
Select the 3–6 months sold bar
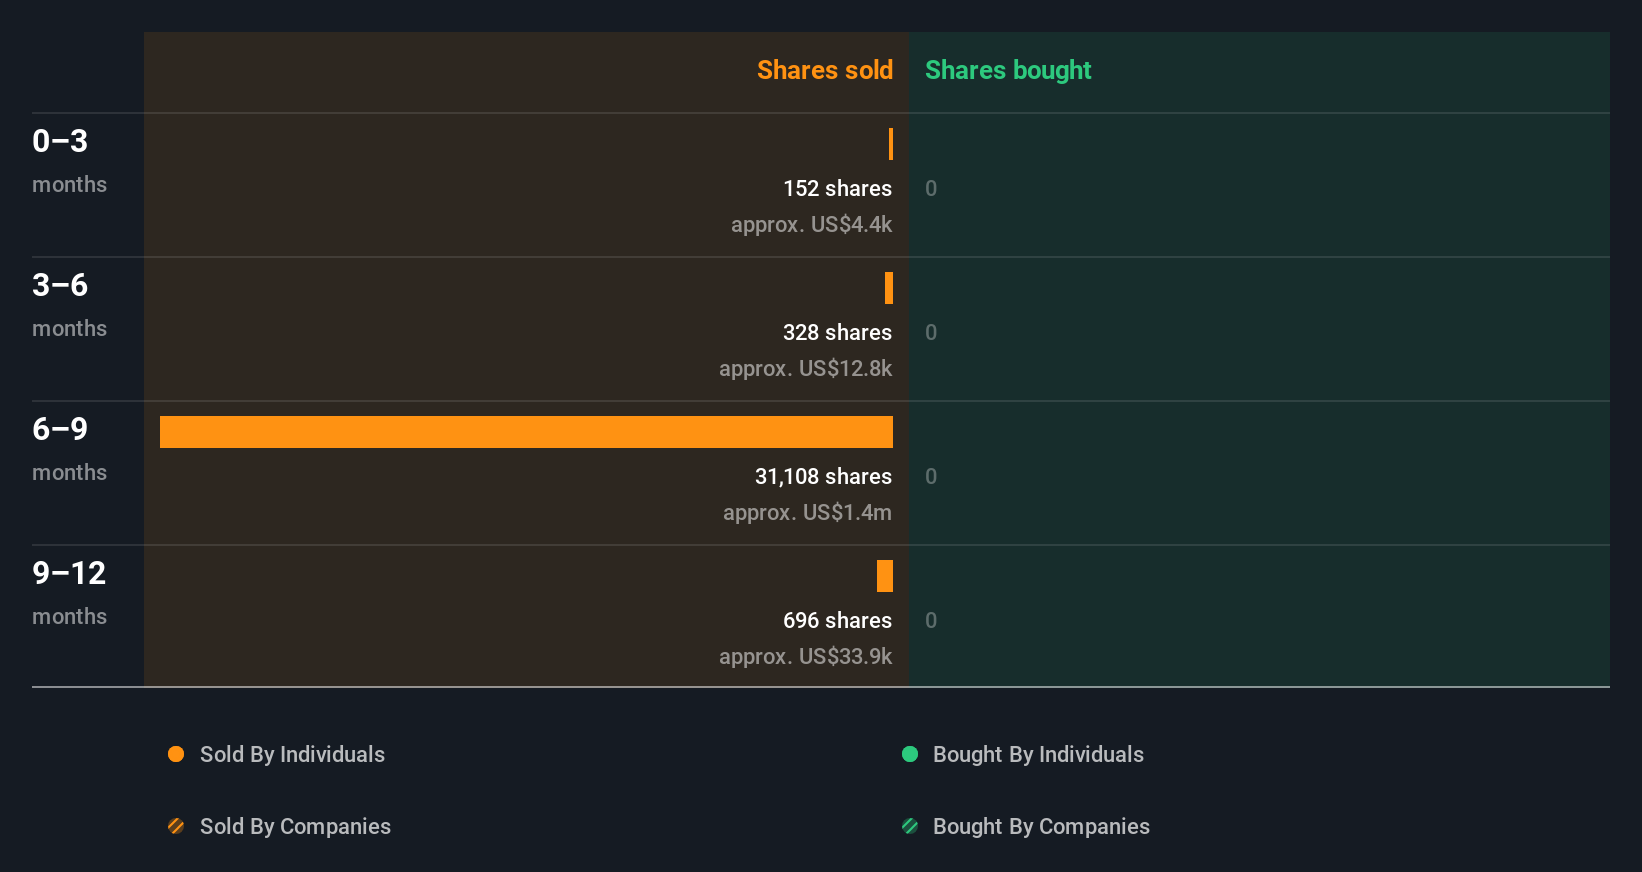pyautogui.click(x=889, y=288)
